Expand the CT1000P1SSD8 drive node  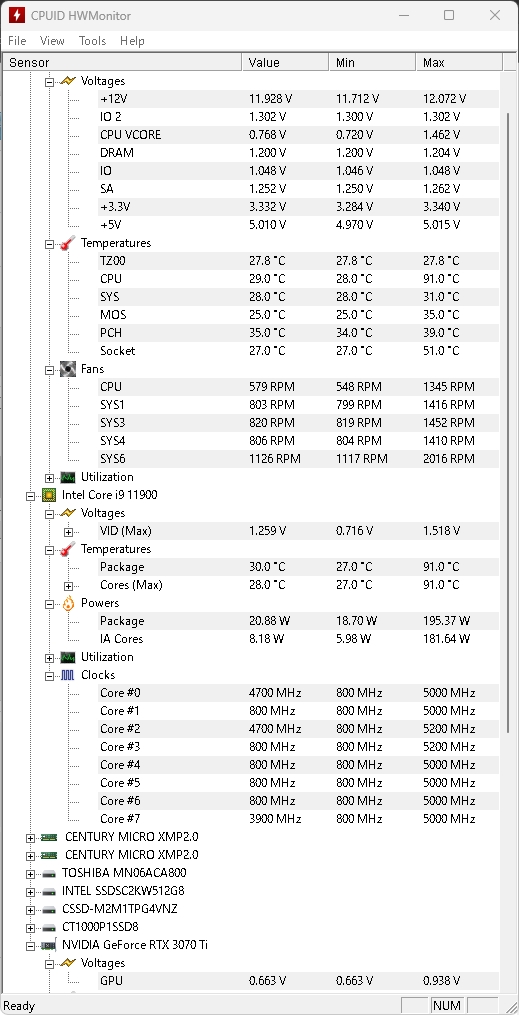pyautogui.click(x=30, y=928)
